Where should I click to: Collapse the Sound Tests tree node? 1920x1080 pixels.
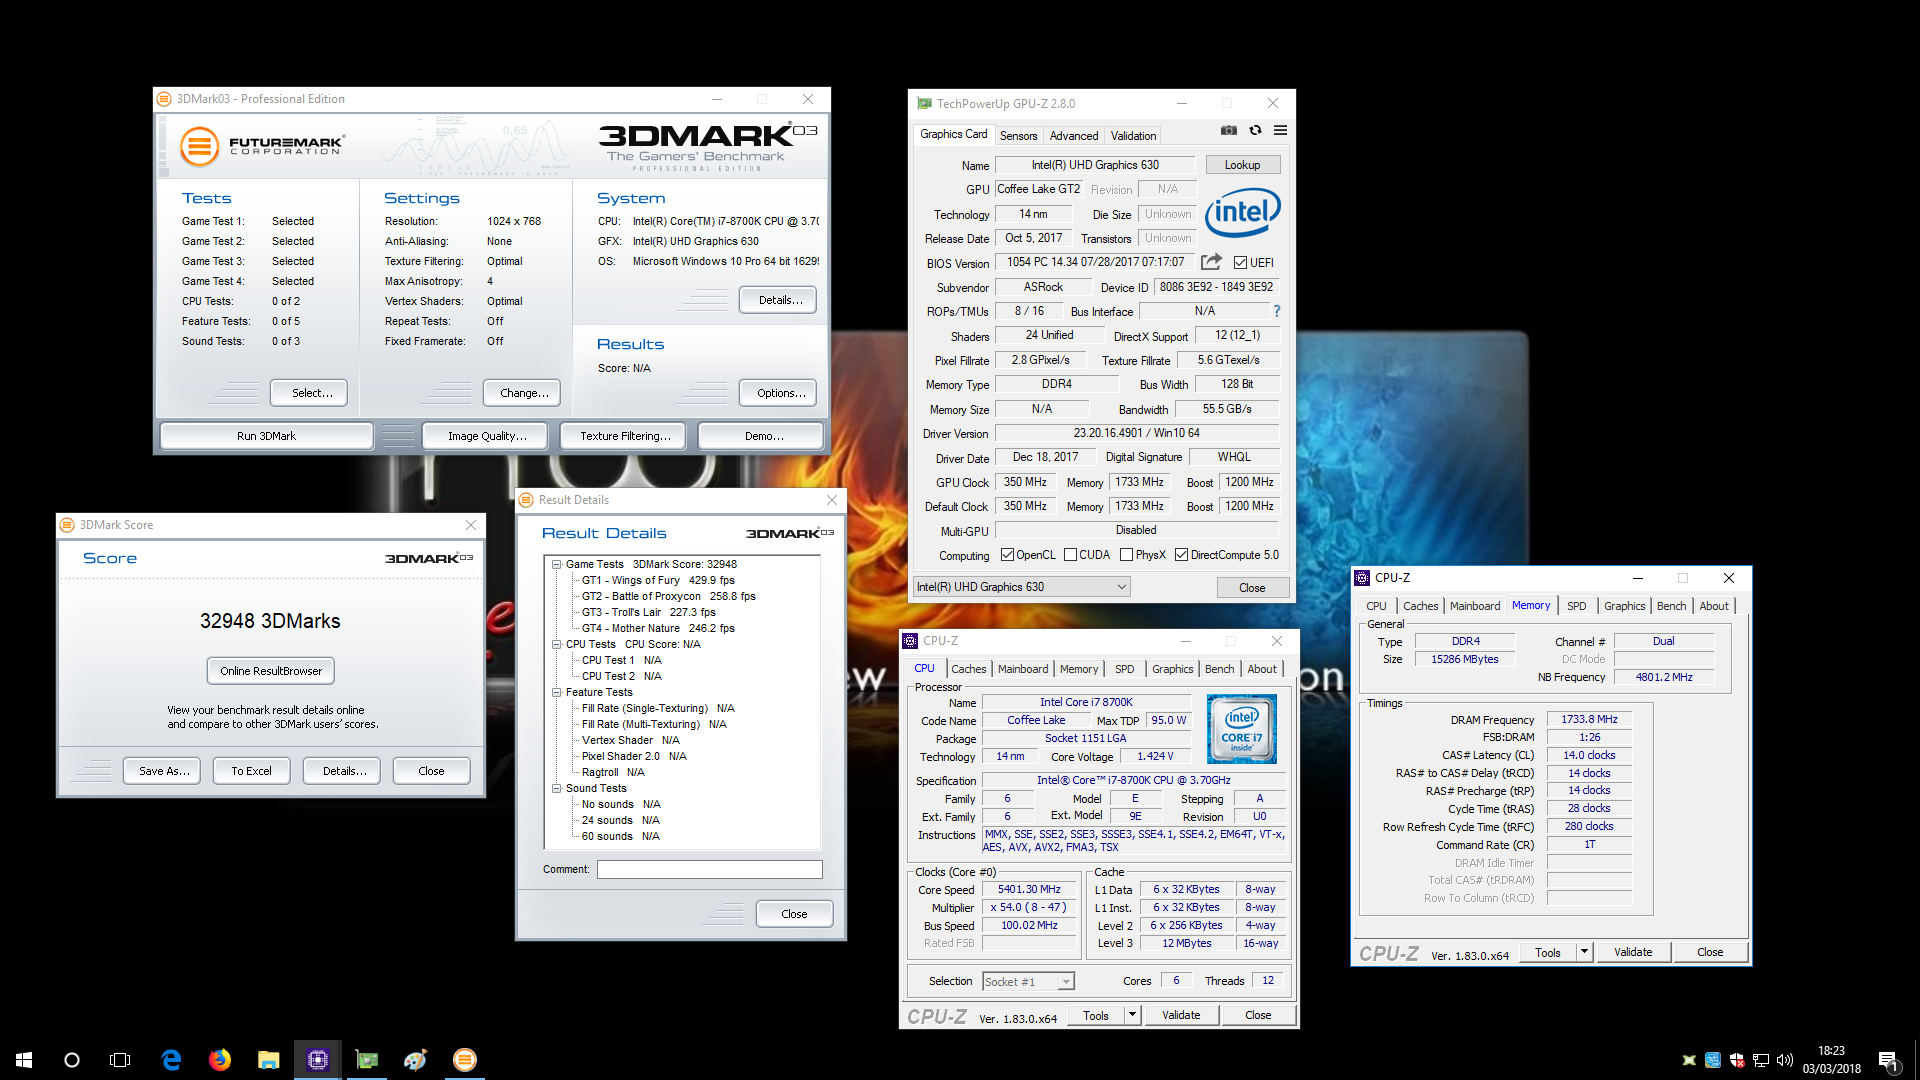556,788
